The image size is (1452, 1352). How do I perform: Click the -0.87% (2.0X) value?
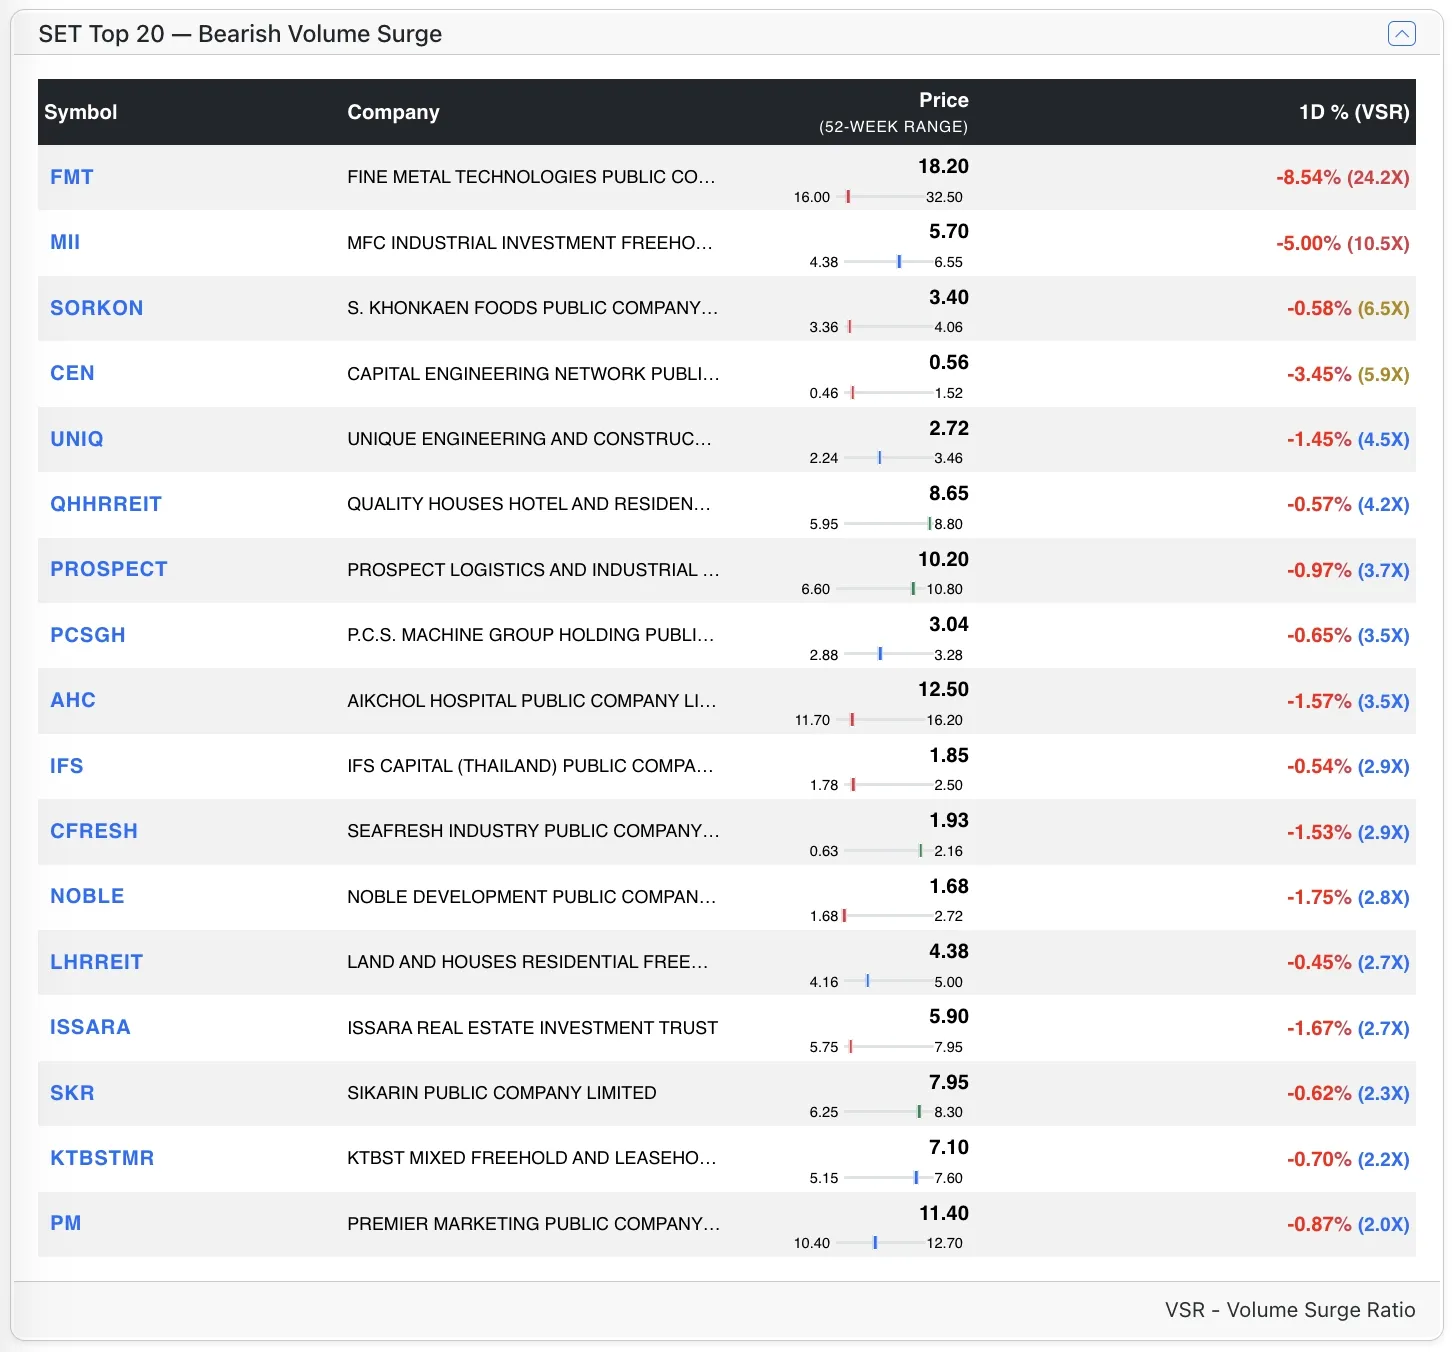(x=1348, y=1224)
